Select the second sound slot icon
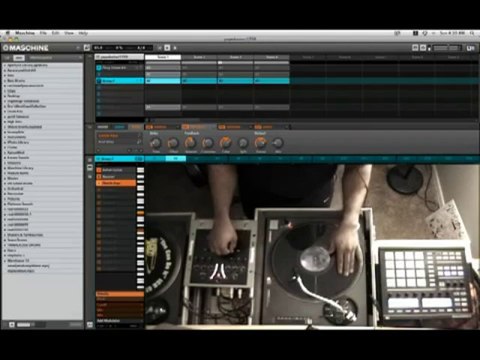The height and width of the screenshot is (360, 480). [99, 176]
